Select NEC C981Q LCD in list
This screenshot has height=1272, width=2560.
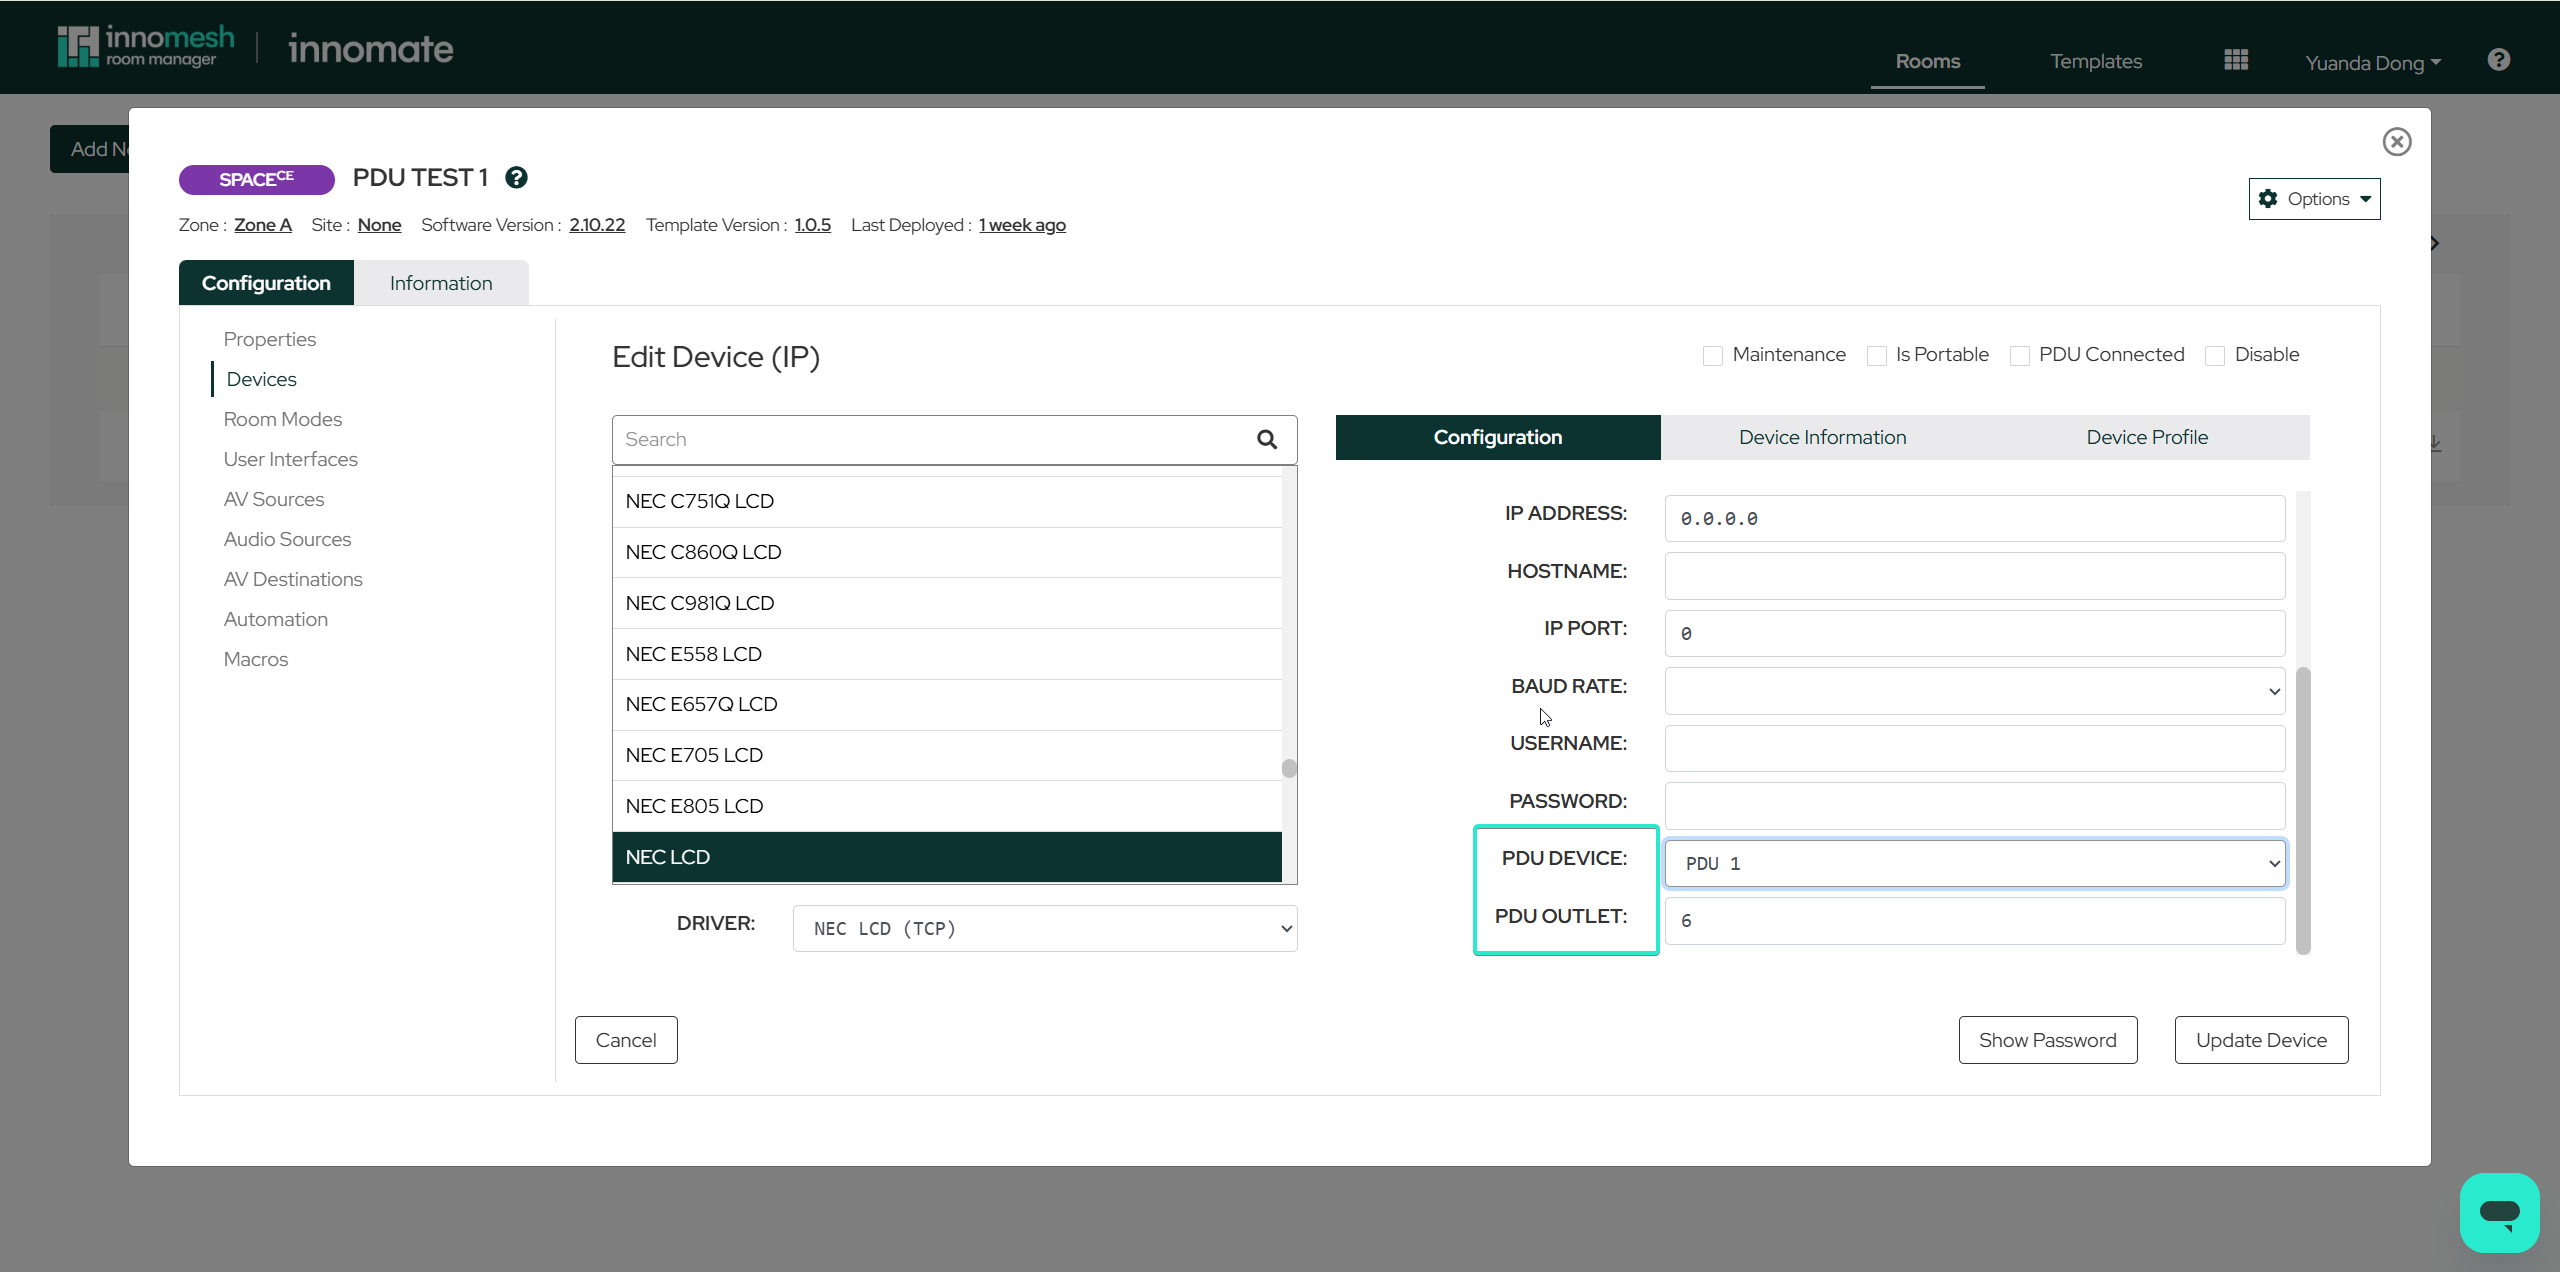[947, 603]
